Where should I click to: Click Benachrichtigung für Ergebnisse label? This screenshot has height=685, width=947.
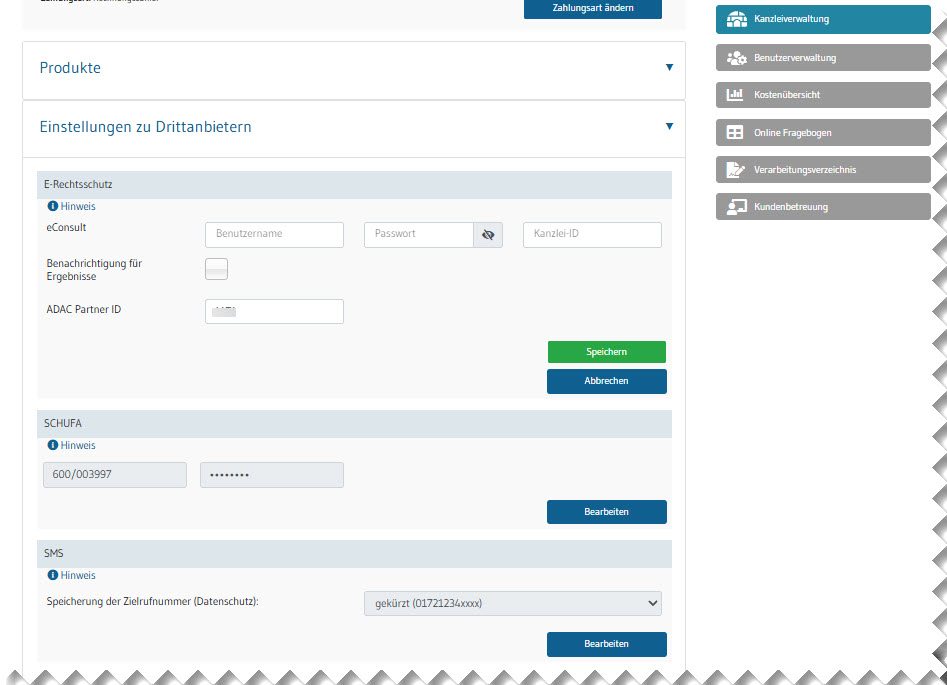[x=94, y=270]
